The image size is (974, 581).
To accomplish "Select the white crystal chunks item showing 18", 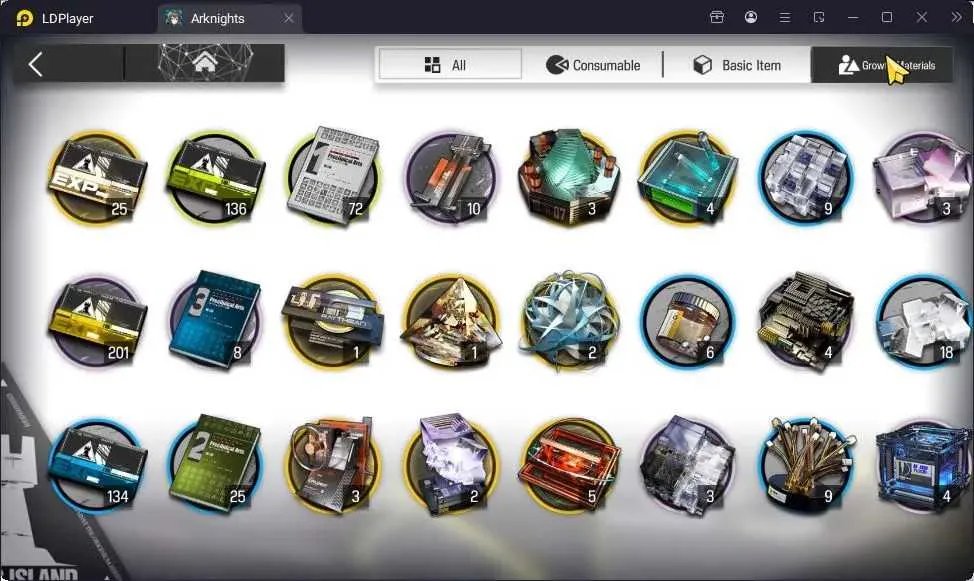I will 924,322.
